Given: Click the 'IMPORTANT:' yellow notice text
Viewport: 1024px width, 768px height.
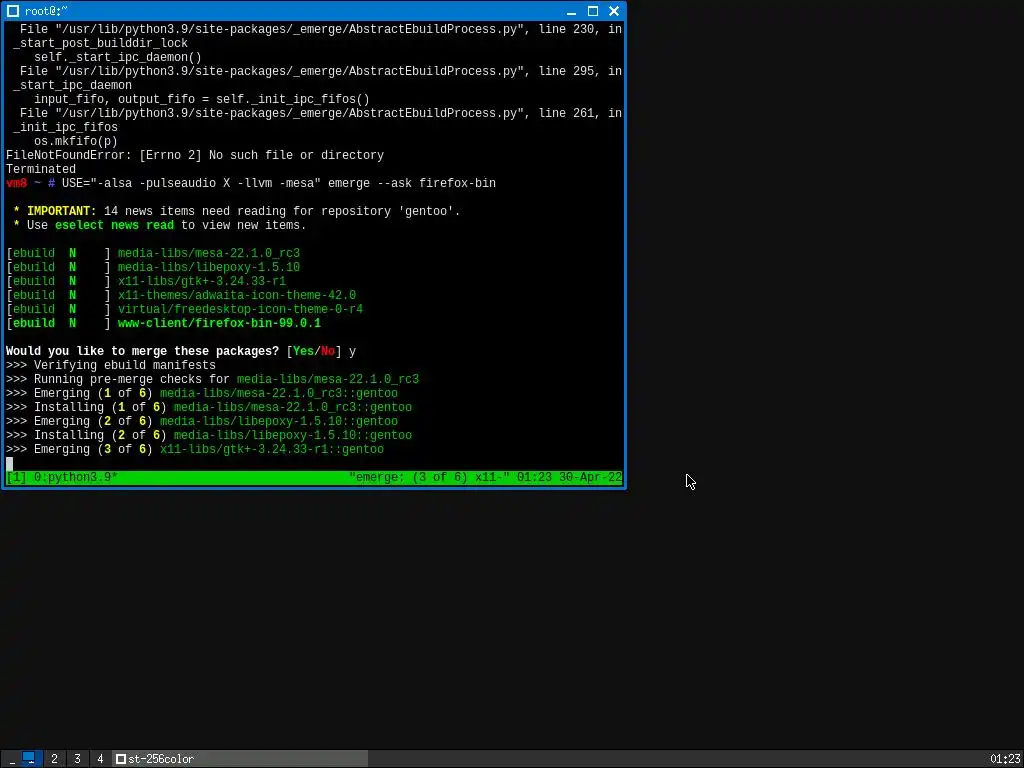Looking at the screenshot, I should pyautogui.click(x=62, y=212).
